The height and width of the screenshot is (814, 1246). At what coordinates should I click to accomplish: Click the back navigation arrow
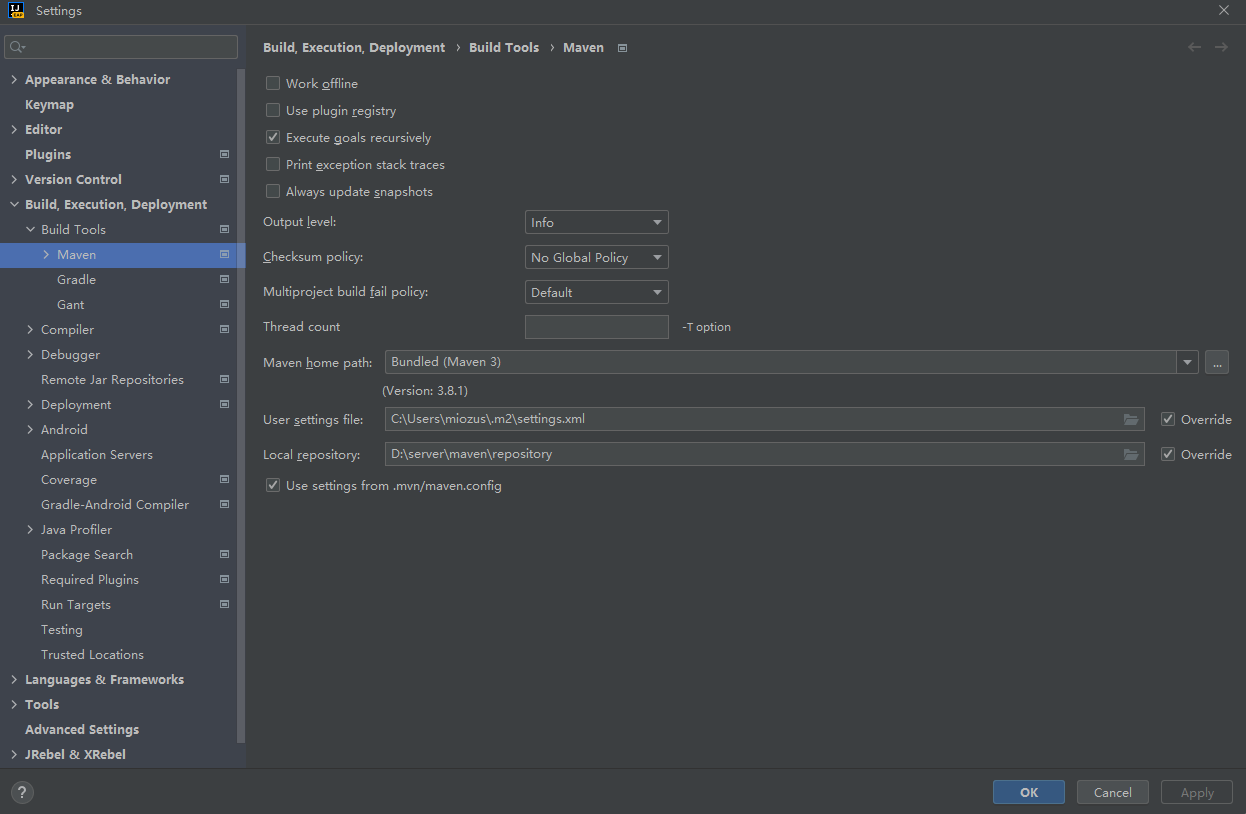[1194, 47]
